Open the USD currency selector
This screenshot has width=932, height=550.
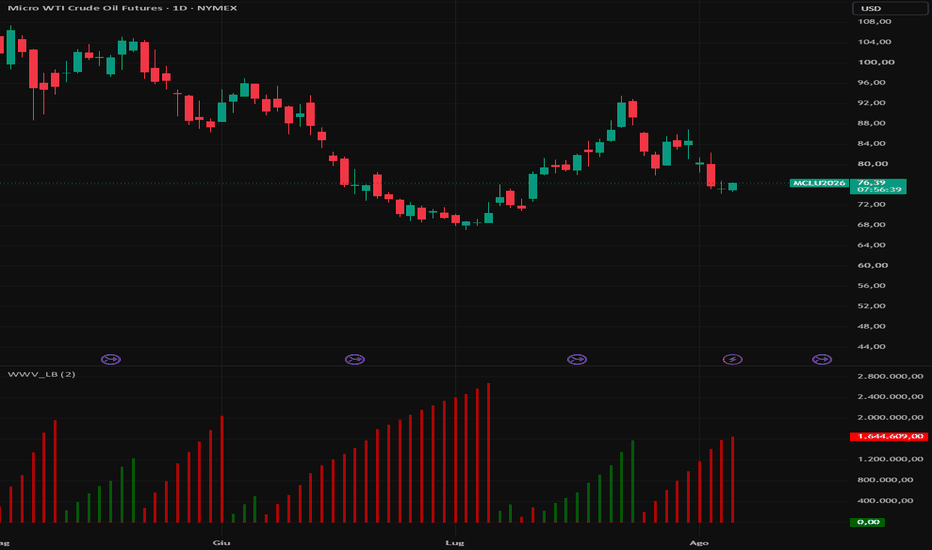[x=890, y=8]
